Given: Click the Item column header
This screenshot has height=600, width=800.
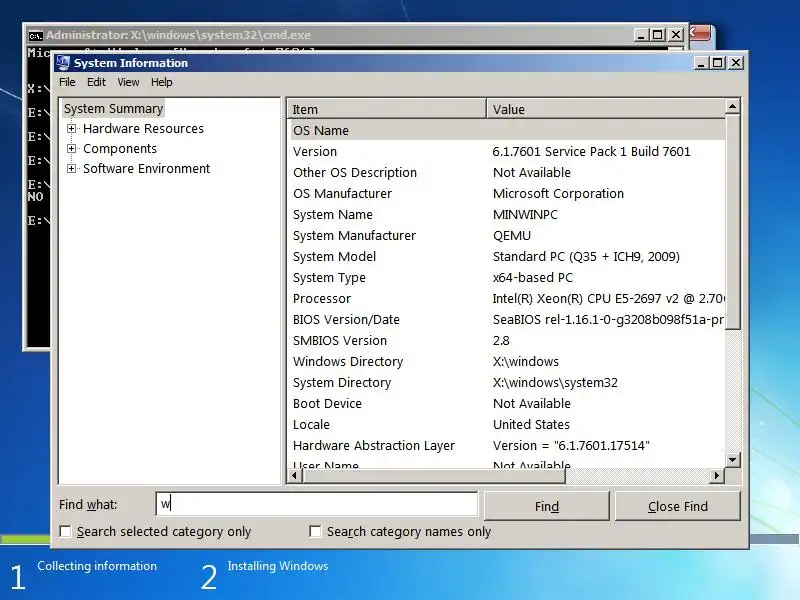Looking at the screenshot, I should [387, 109].
